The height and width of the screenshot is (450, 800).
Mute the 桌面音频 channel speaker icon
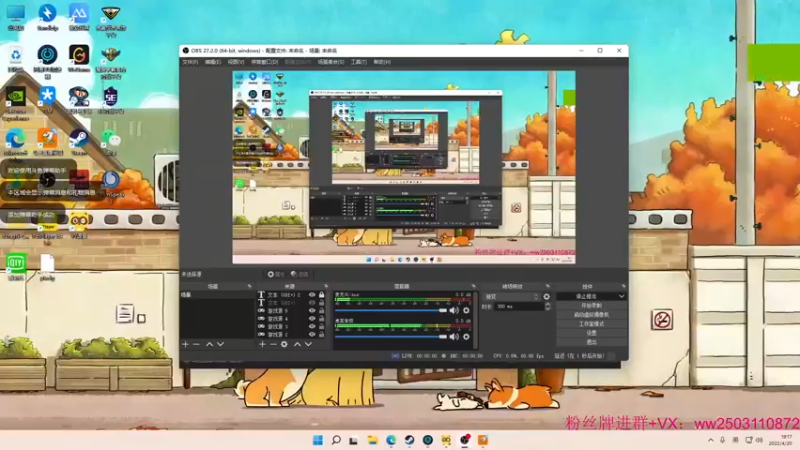click(x=454, y=337)
